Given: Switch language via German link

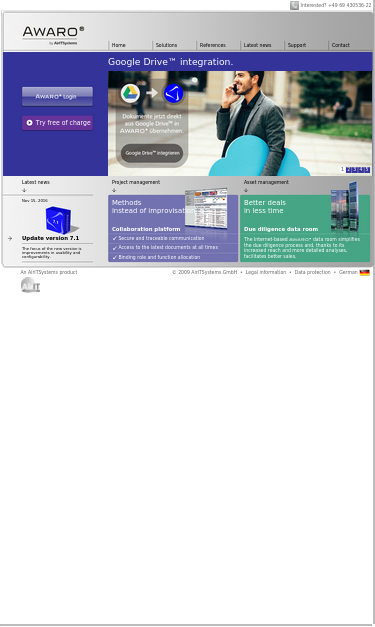Looking at the screenshot, I should (x=348, y=272).
